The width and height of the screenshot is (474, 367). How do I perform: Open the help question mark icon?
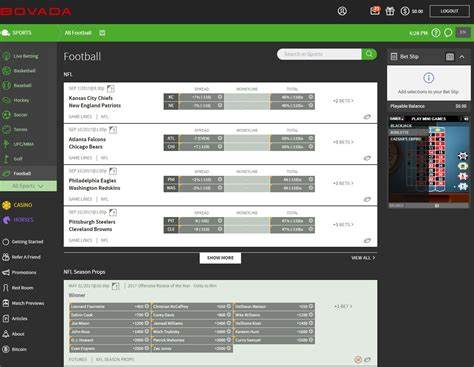[436, 33]
